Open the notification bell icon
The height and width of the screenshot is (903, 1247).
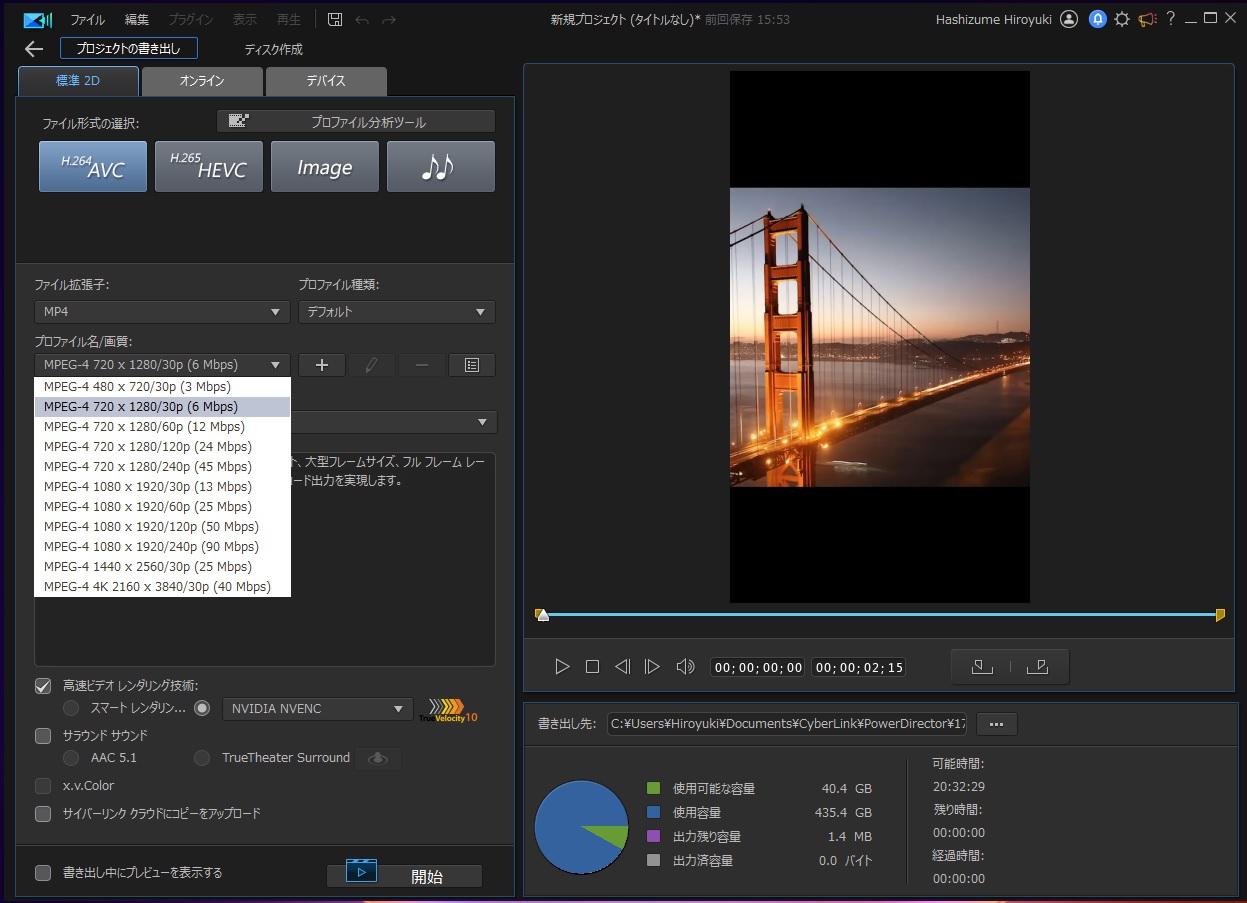pyautogui.click(x=1097, y=19)
